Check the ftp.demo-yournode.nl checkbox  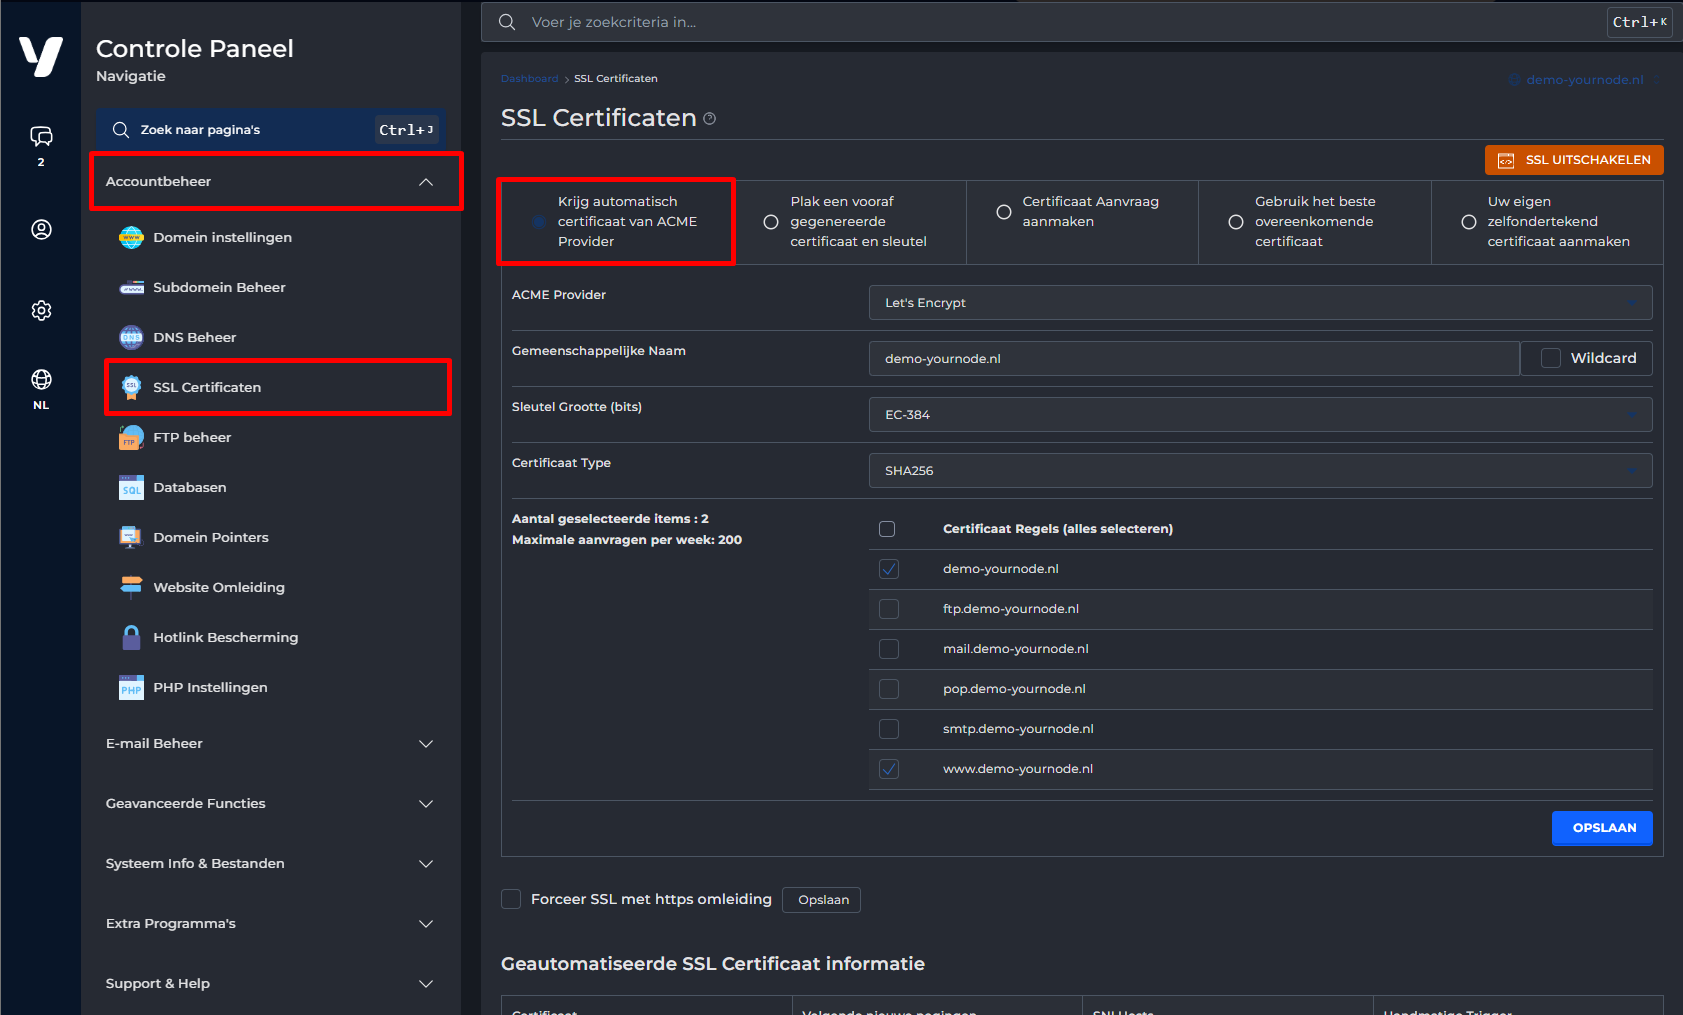click(x=889, y=609)
